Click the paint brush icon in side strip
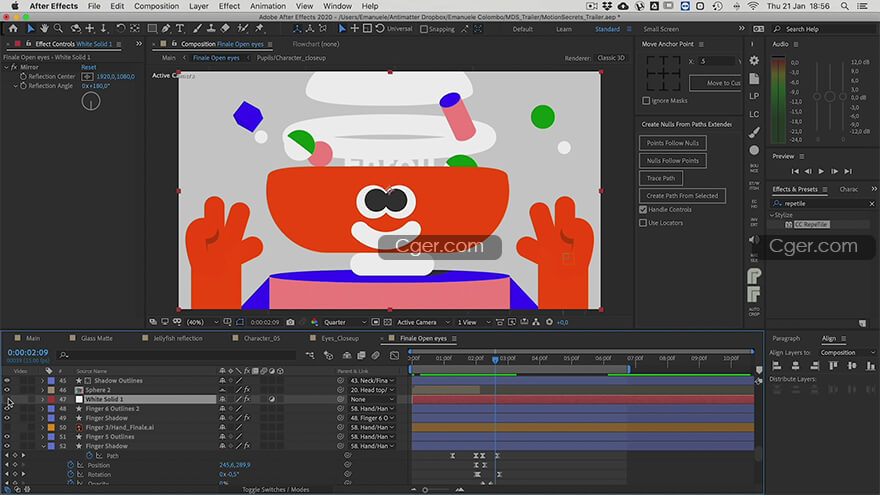Image resolution: width=880 pixels, height=495 pixels. (754, 132)
